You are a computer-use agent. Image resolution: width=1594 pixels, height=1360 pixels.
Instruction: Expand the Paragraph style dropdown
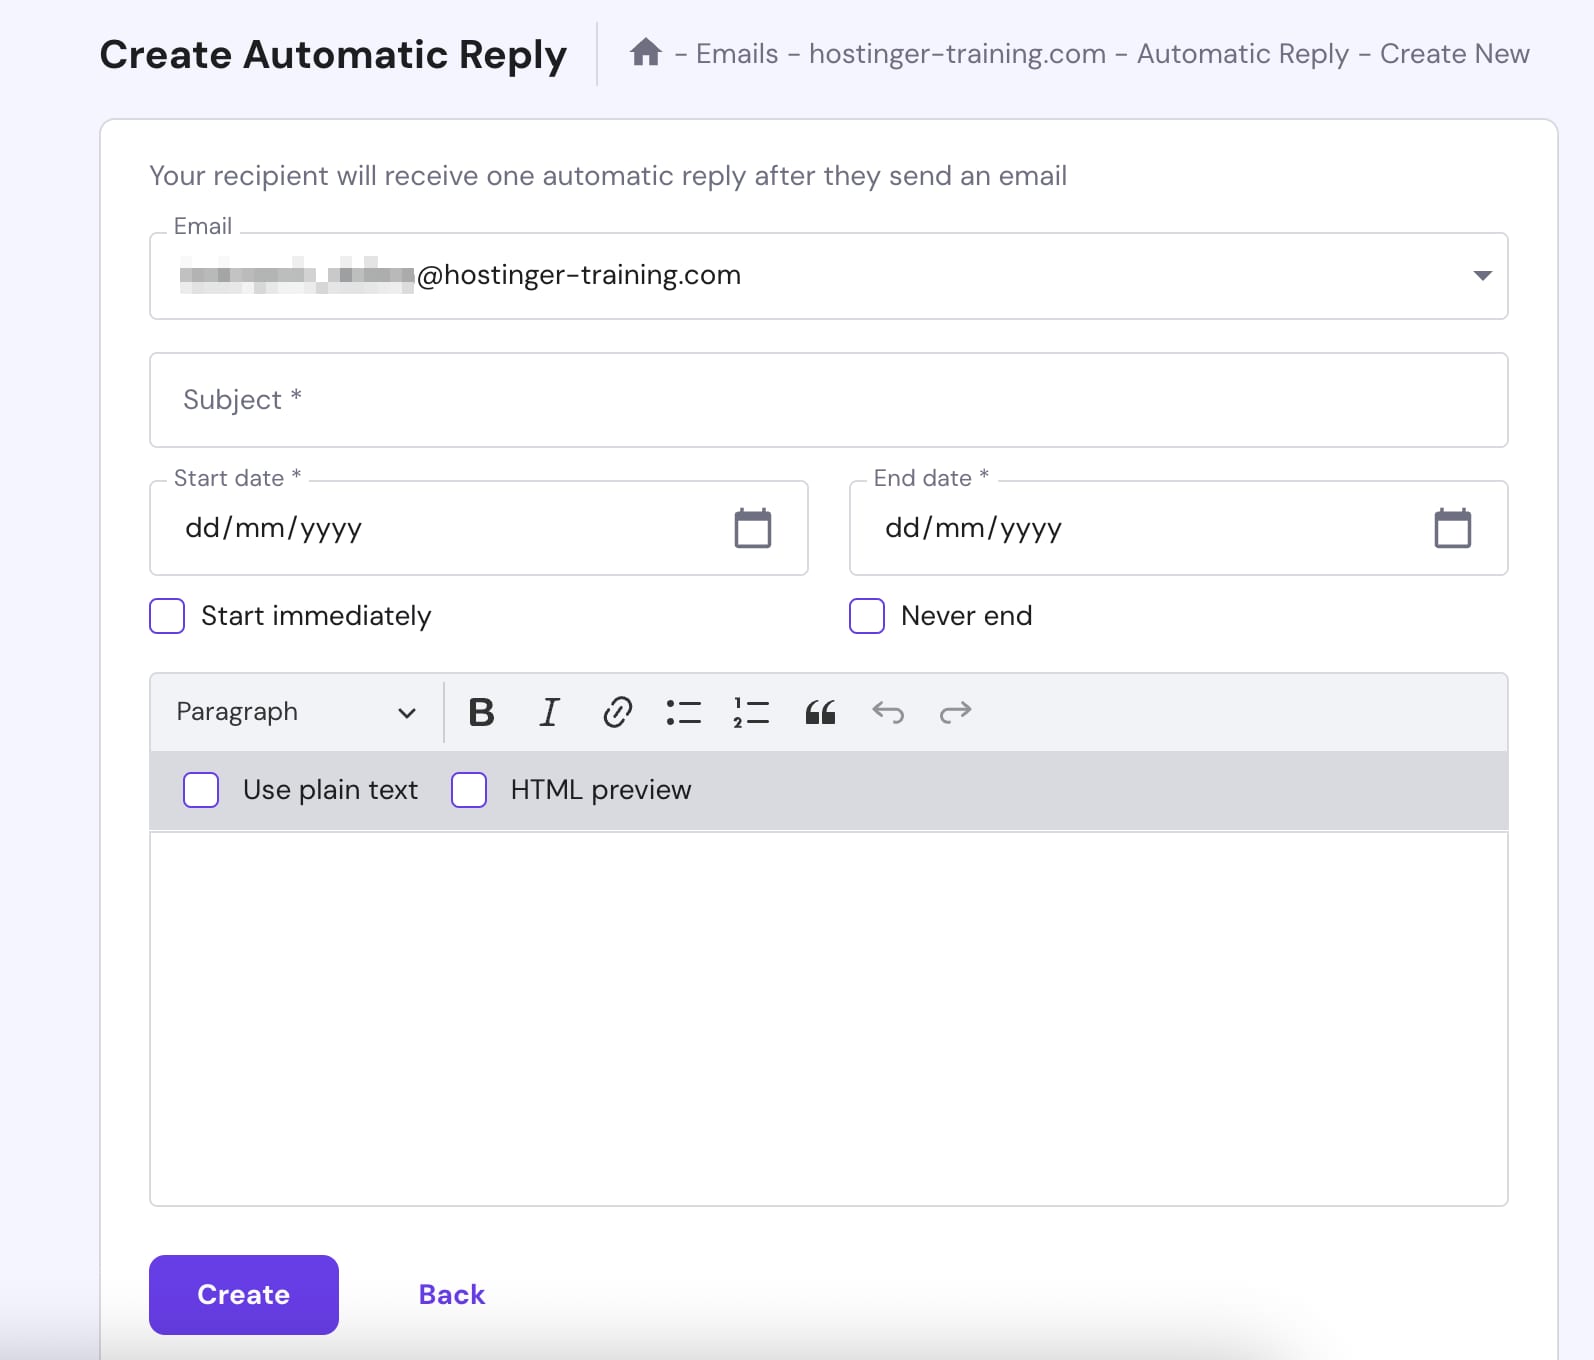(296, 712)
